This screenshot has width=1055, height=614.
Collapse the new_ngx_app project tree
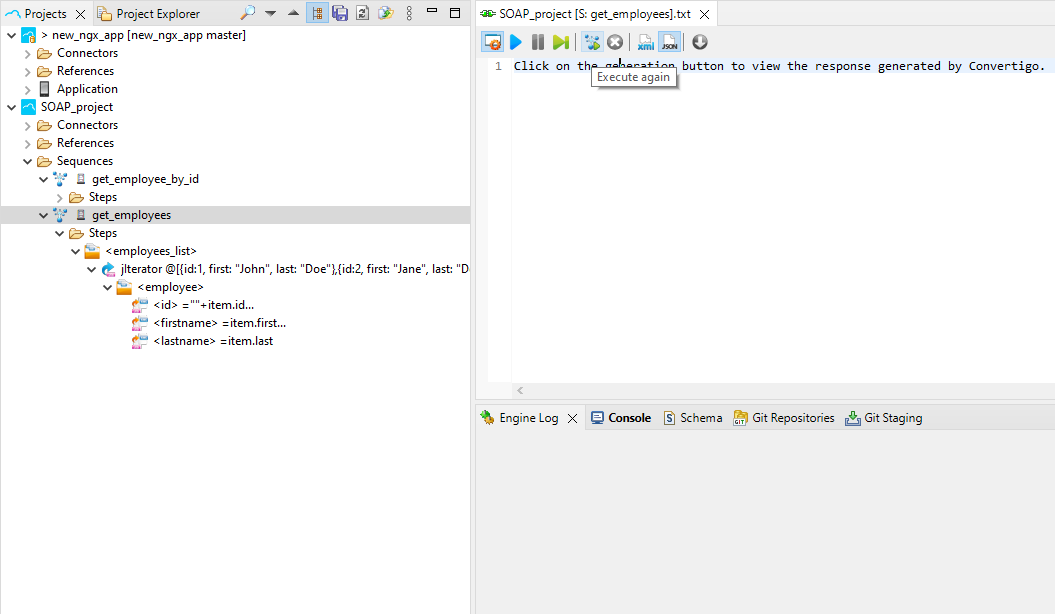coord(10,34)
